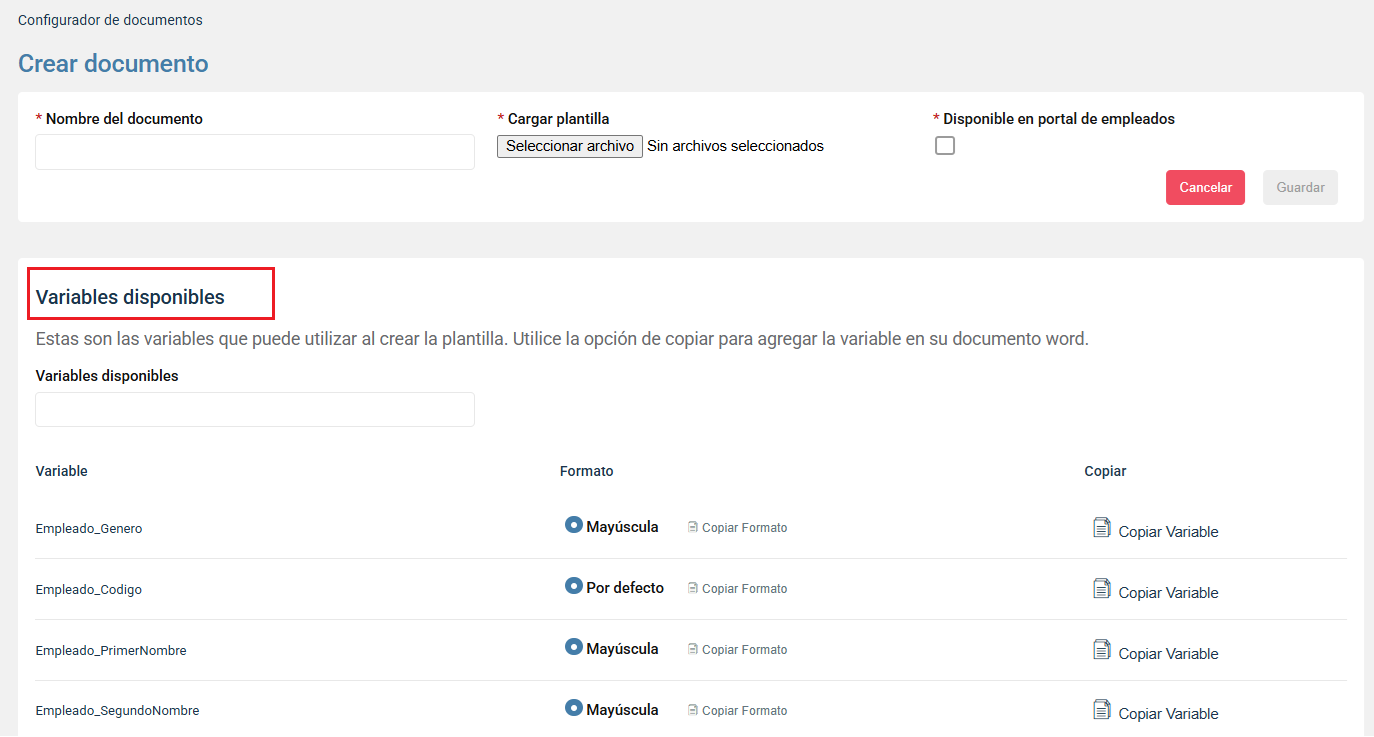Image resolution: width=1374 pixels, height=737 pixels.
Task: Focus the Nombre del documento field
Action: [255, 152]
